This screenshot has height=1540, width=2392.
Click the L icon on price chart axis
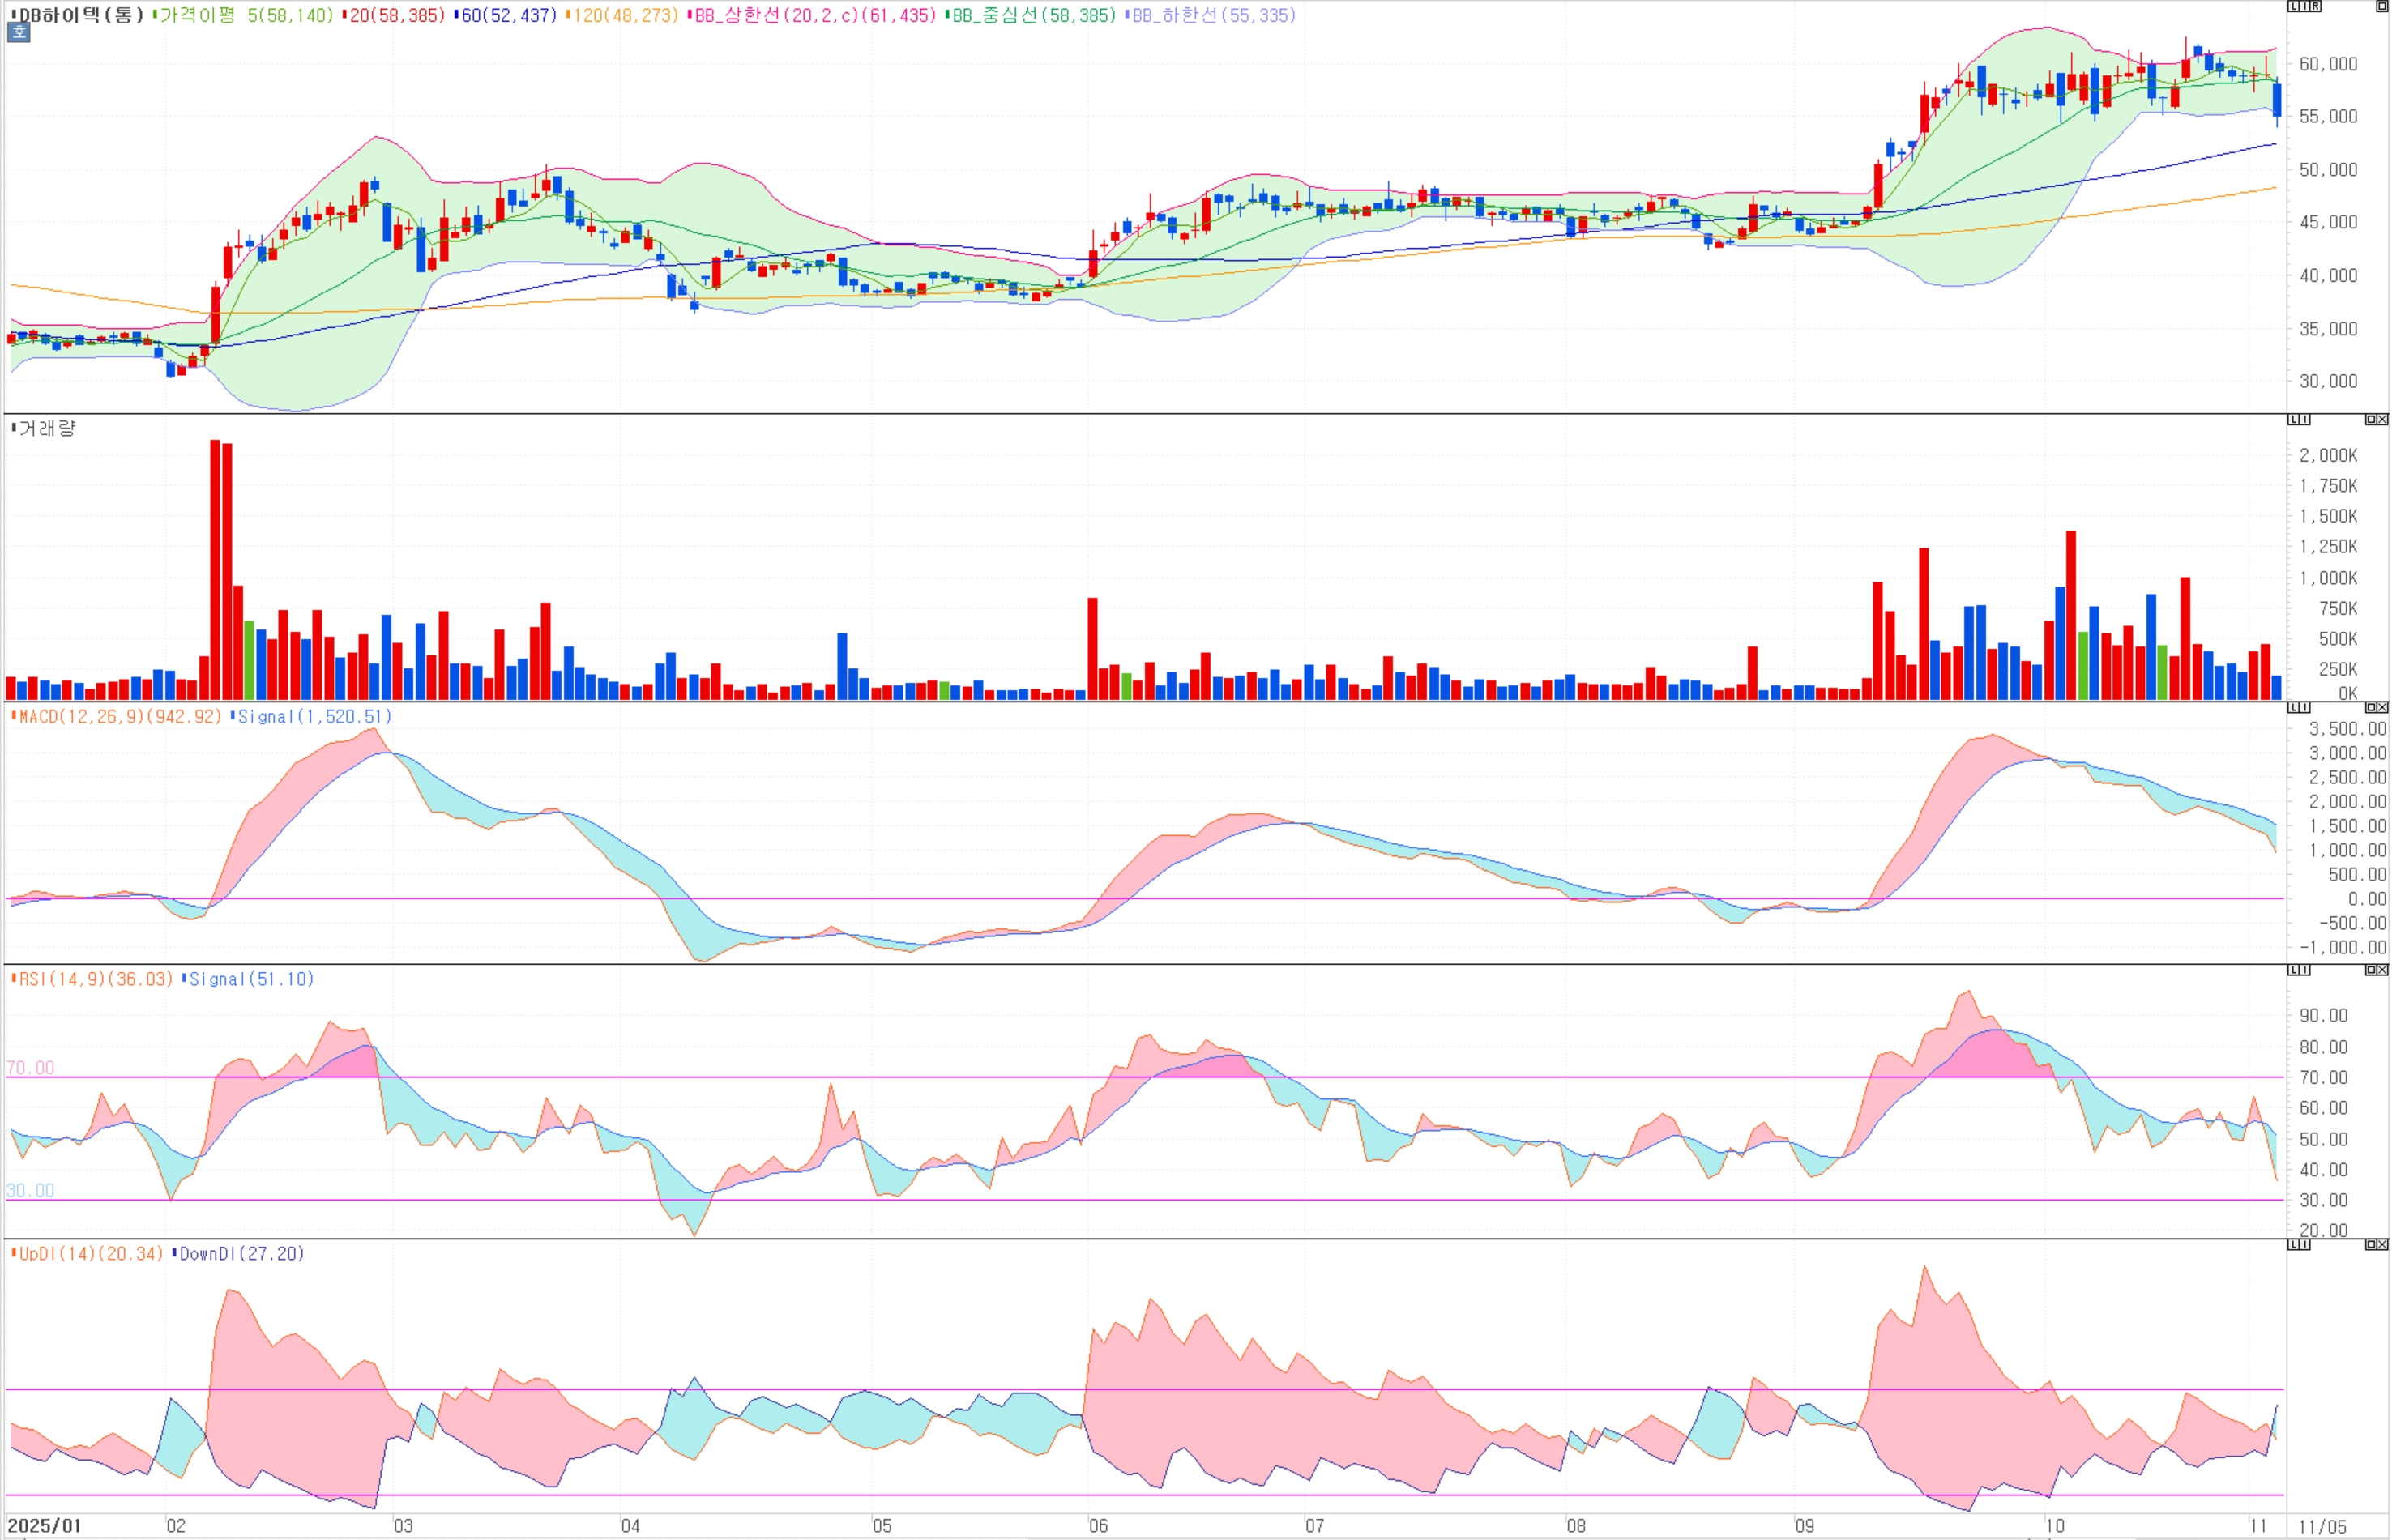click(x=2294, y=6)
